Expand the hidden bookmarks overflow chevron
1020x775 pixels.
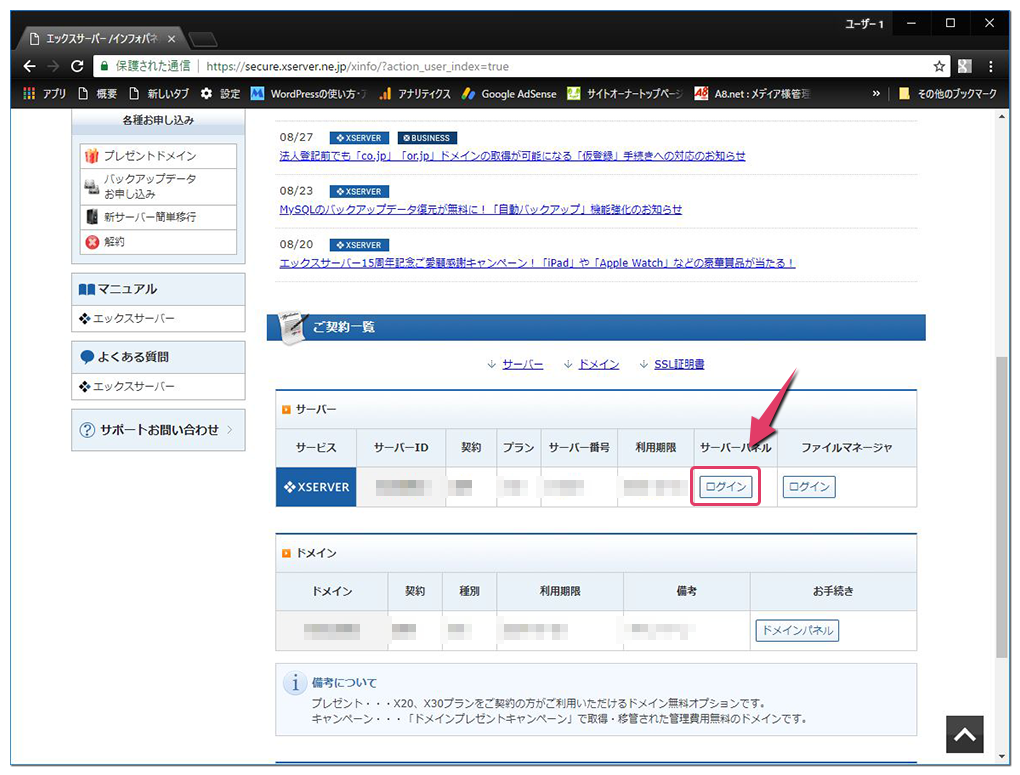876,94
